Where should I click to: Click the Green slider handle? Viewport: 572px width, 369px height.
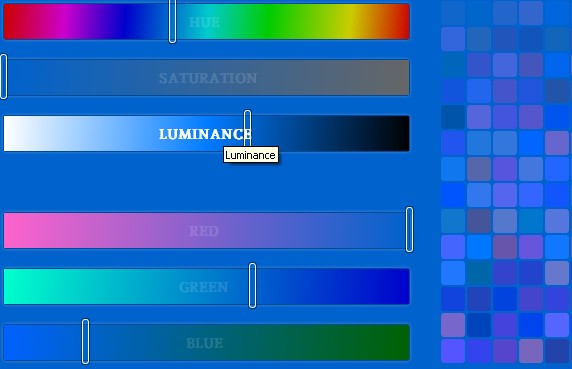pos(252,286)
